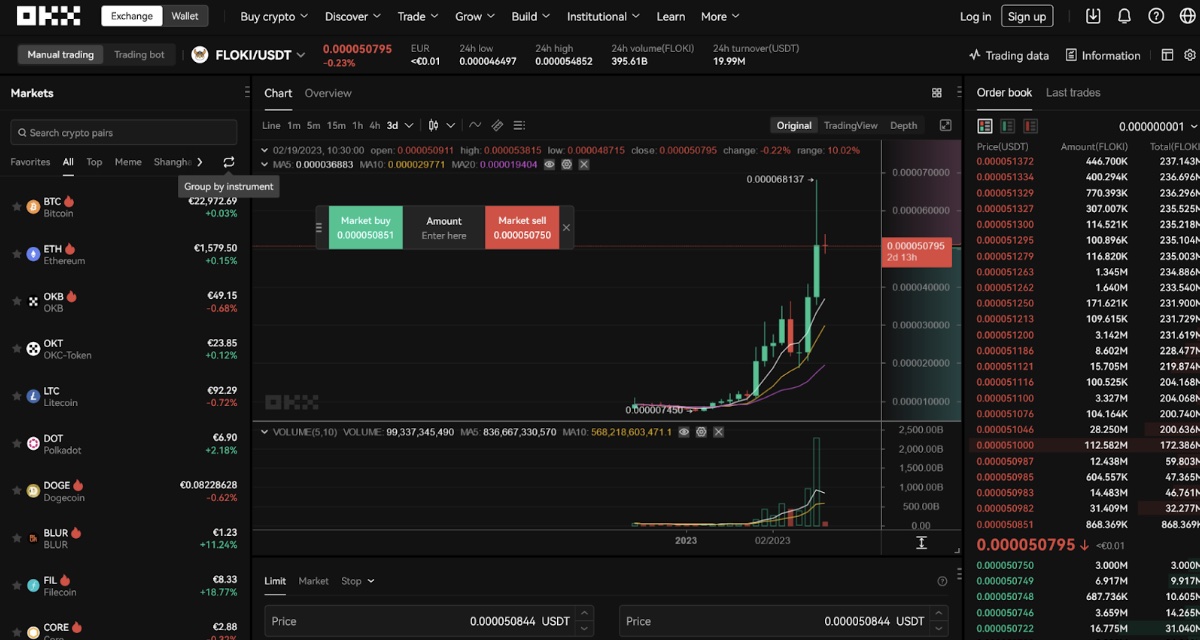Expand the Trade menu
Screen dimensions: 1200x640
419,16
